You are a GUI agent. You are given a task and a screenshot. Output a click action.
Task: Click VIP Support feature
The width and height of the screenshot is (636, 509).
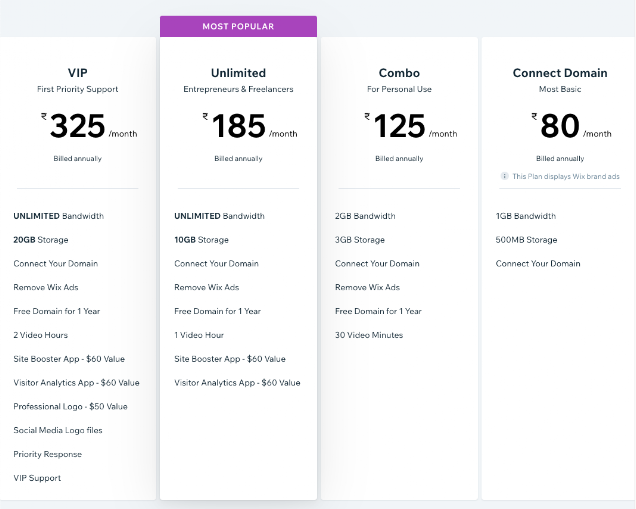click(37, 478)
